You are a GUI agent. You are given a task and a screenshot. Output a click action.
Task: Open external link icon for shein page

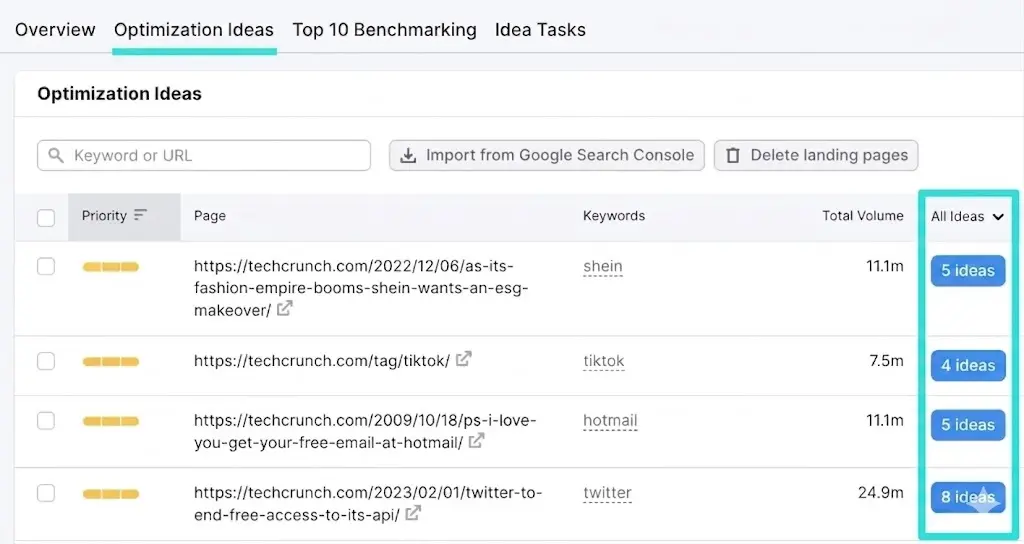[284, 308]
